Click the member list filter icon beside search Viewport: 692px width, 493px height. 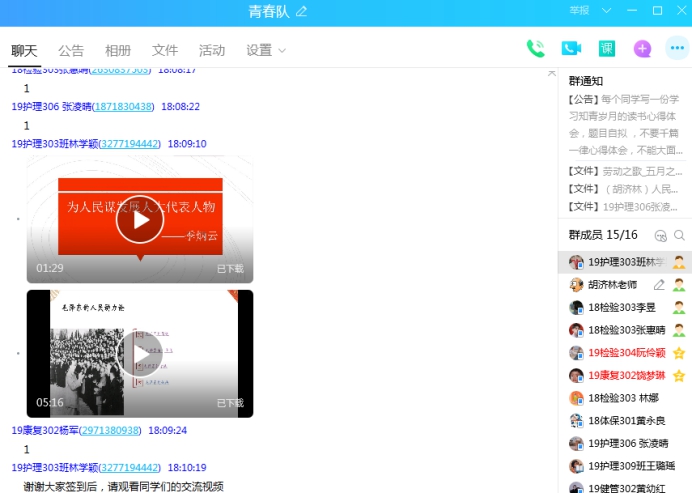click(660, 235)
